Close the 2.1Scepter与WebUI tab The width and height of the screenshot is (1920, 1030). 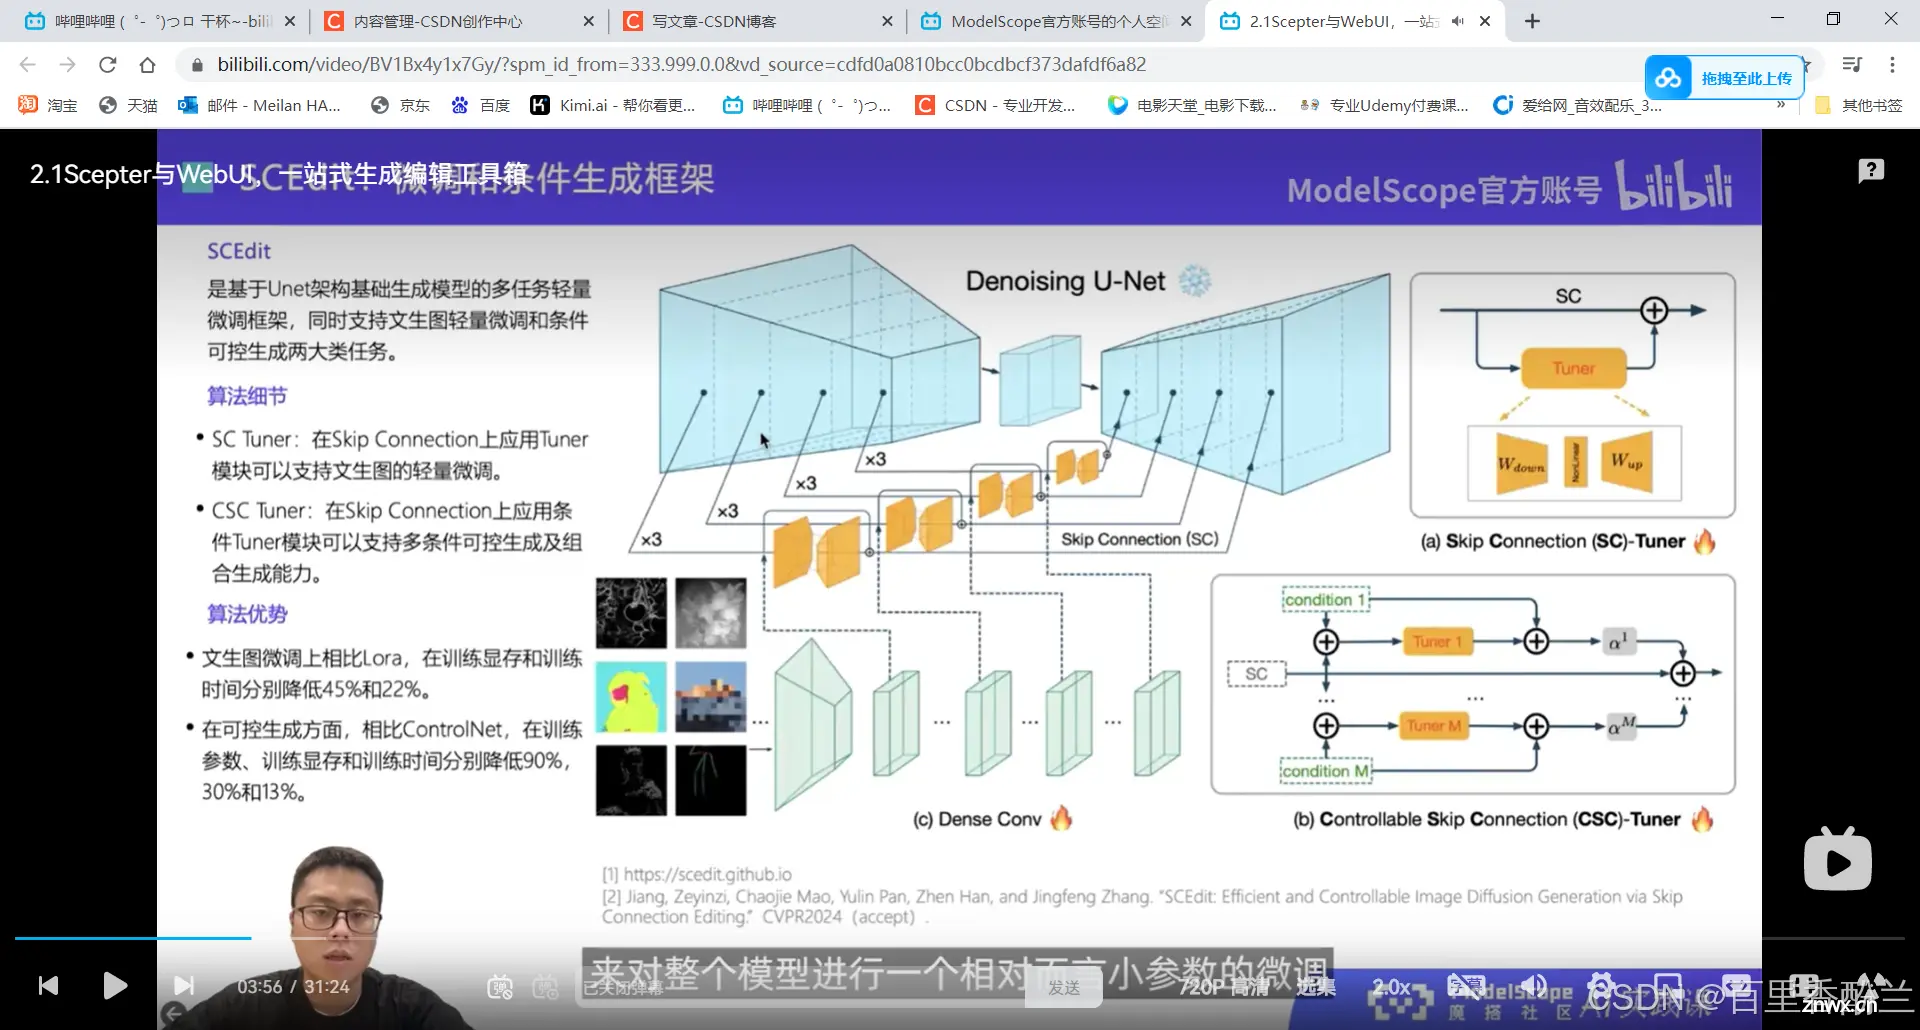tap(1485, 21)
